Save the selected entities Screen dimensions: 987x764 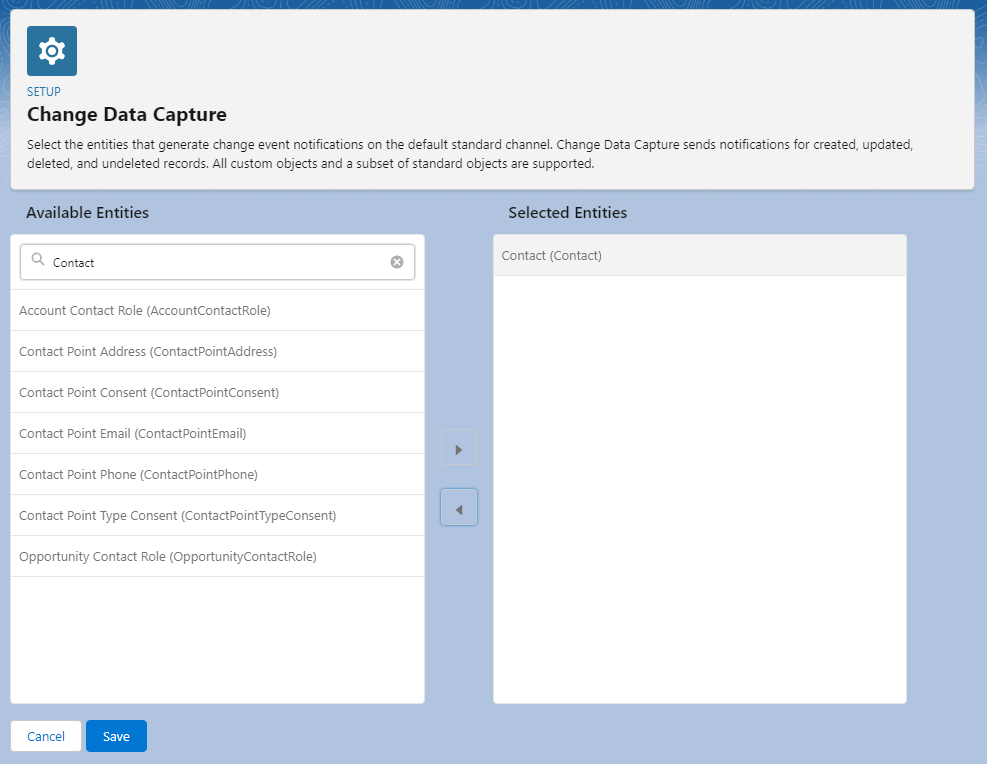(116, 736)
